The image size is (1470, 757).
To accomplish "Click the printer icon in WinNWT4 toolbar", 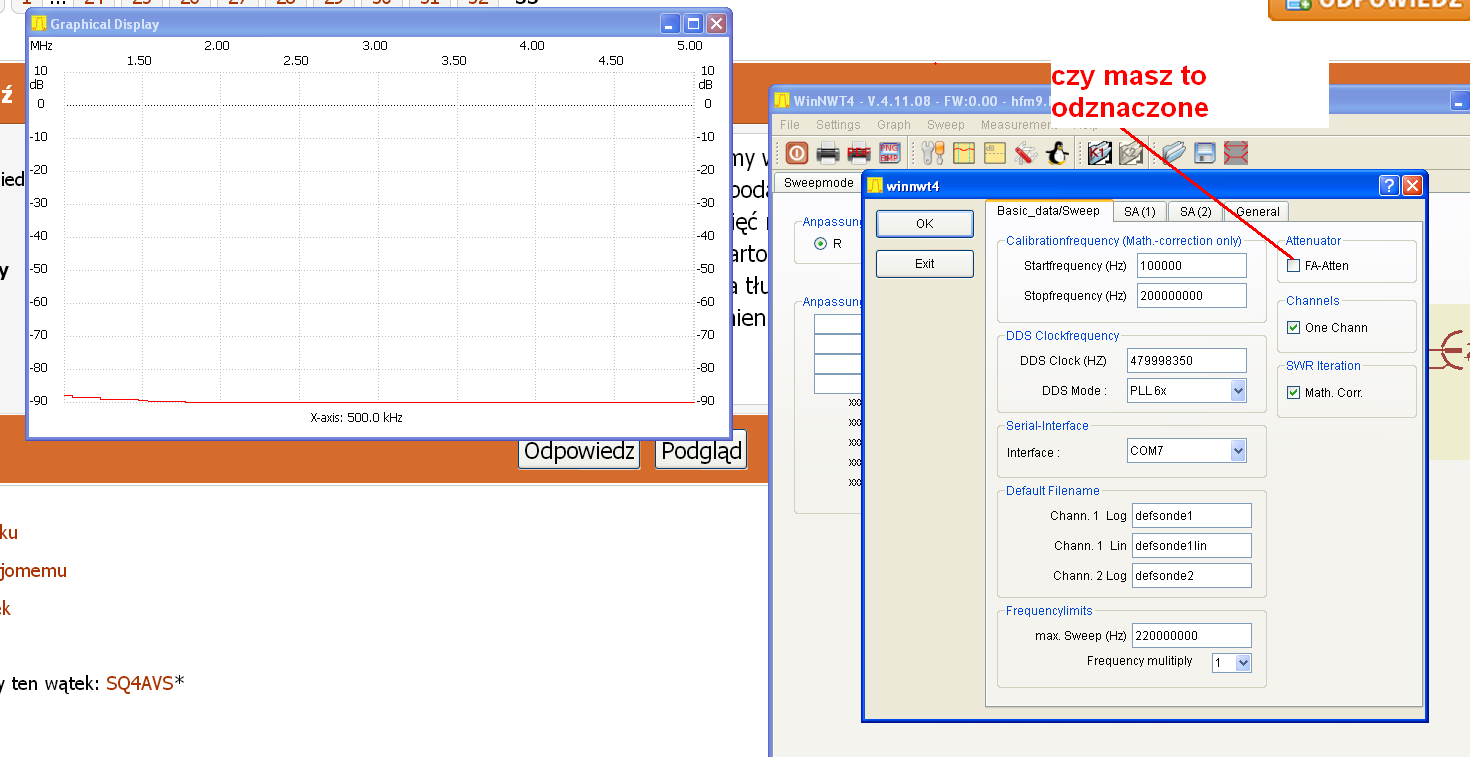I will [828, 153].
